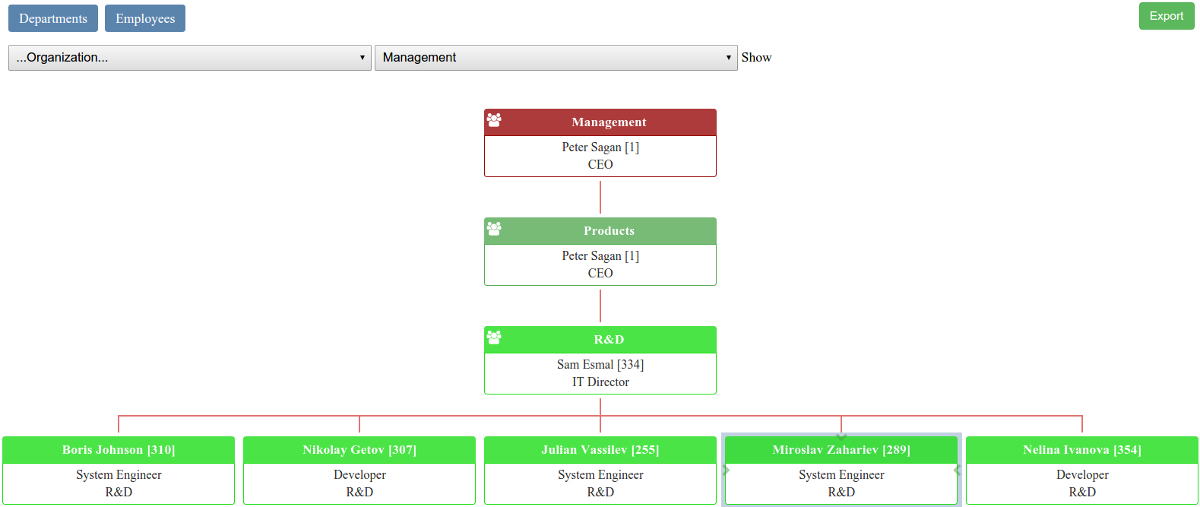
Task: Click System Engineer under Miroslav Zahariev
Action: (841, 475)
